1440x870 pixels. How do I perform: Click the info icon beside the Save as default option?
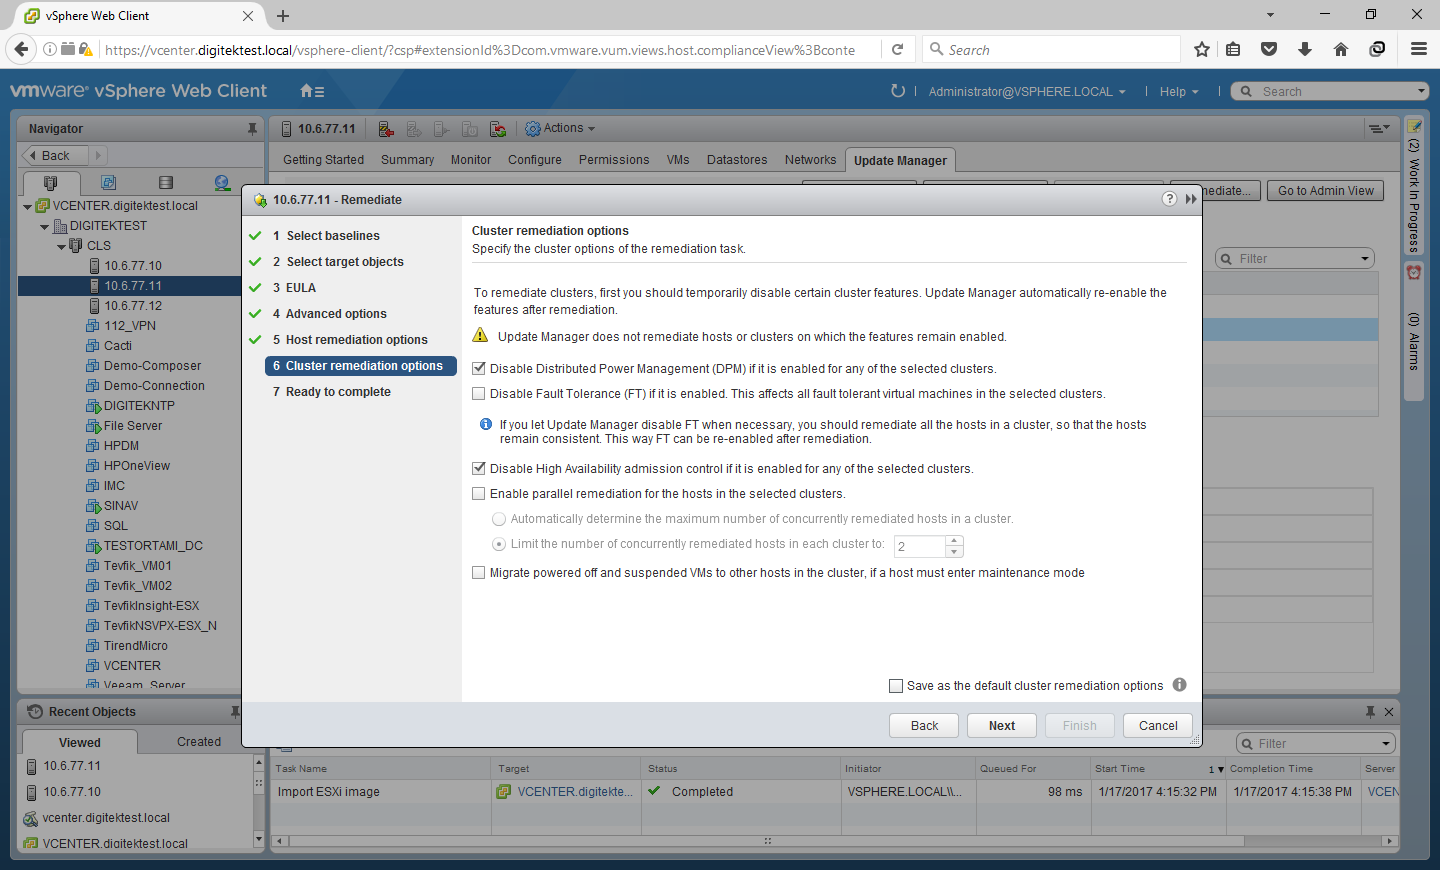pos(1180,685)
